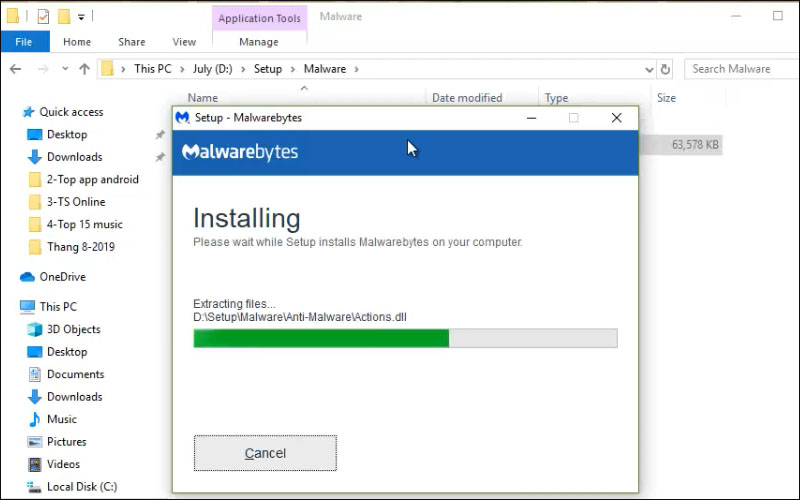The height and width of the screenshot is (500, 800).
Task: Click the Properties checkmark icon in quick toolbar
Action: [43, 17]
